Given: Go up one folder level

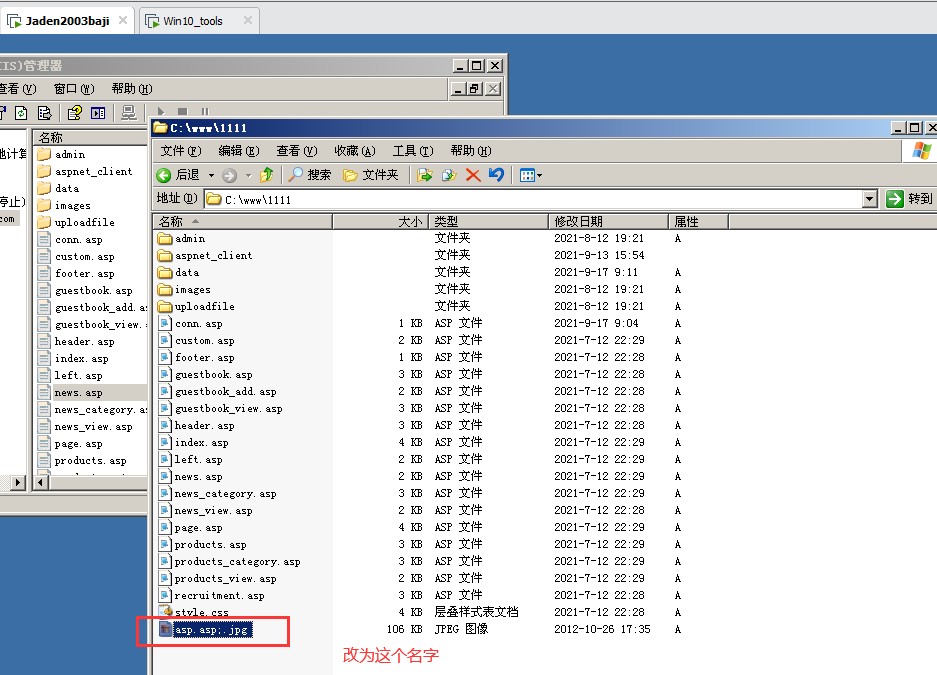Looking at the screenshot, I should (266, 175).
